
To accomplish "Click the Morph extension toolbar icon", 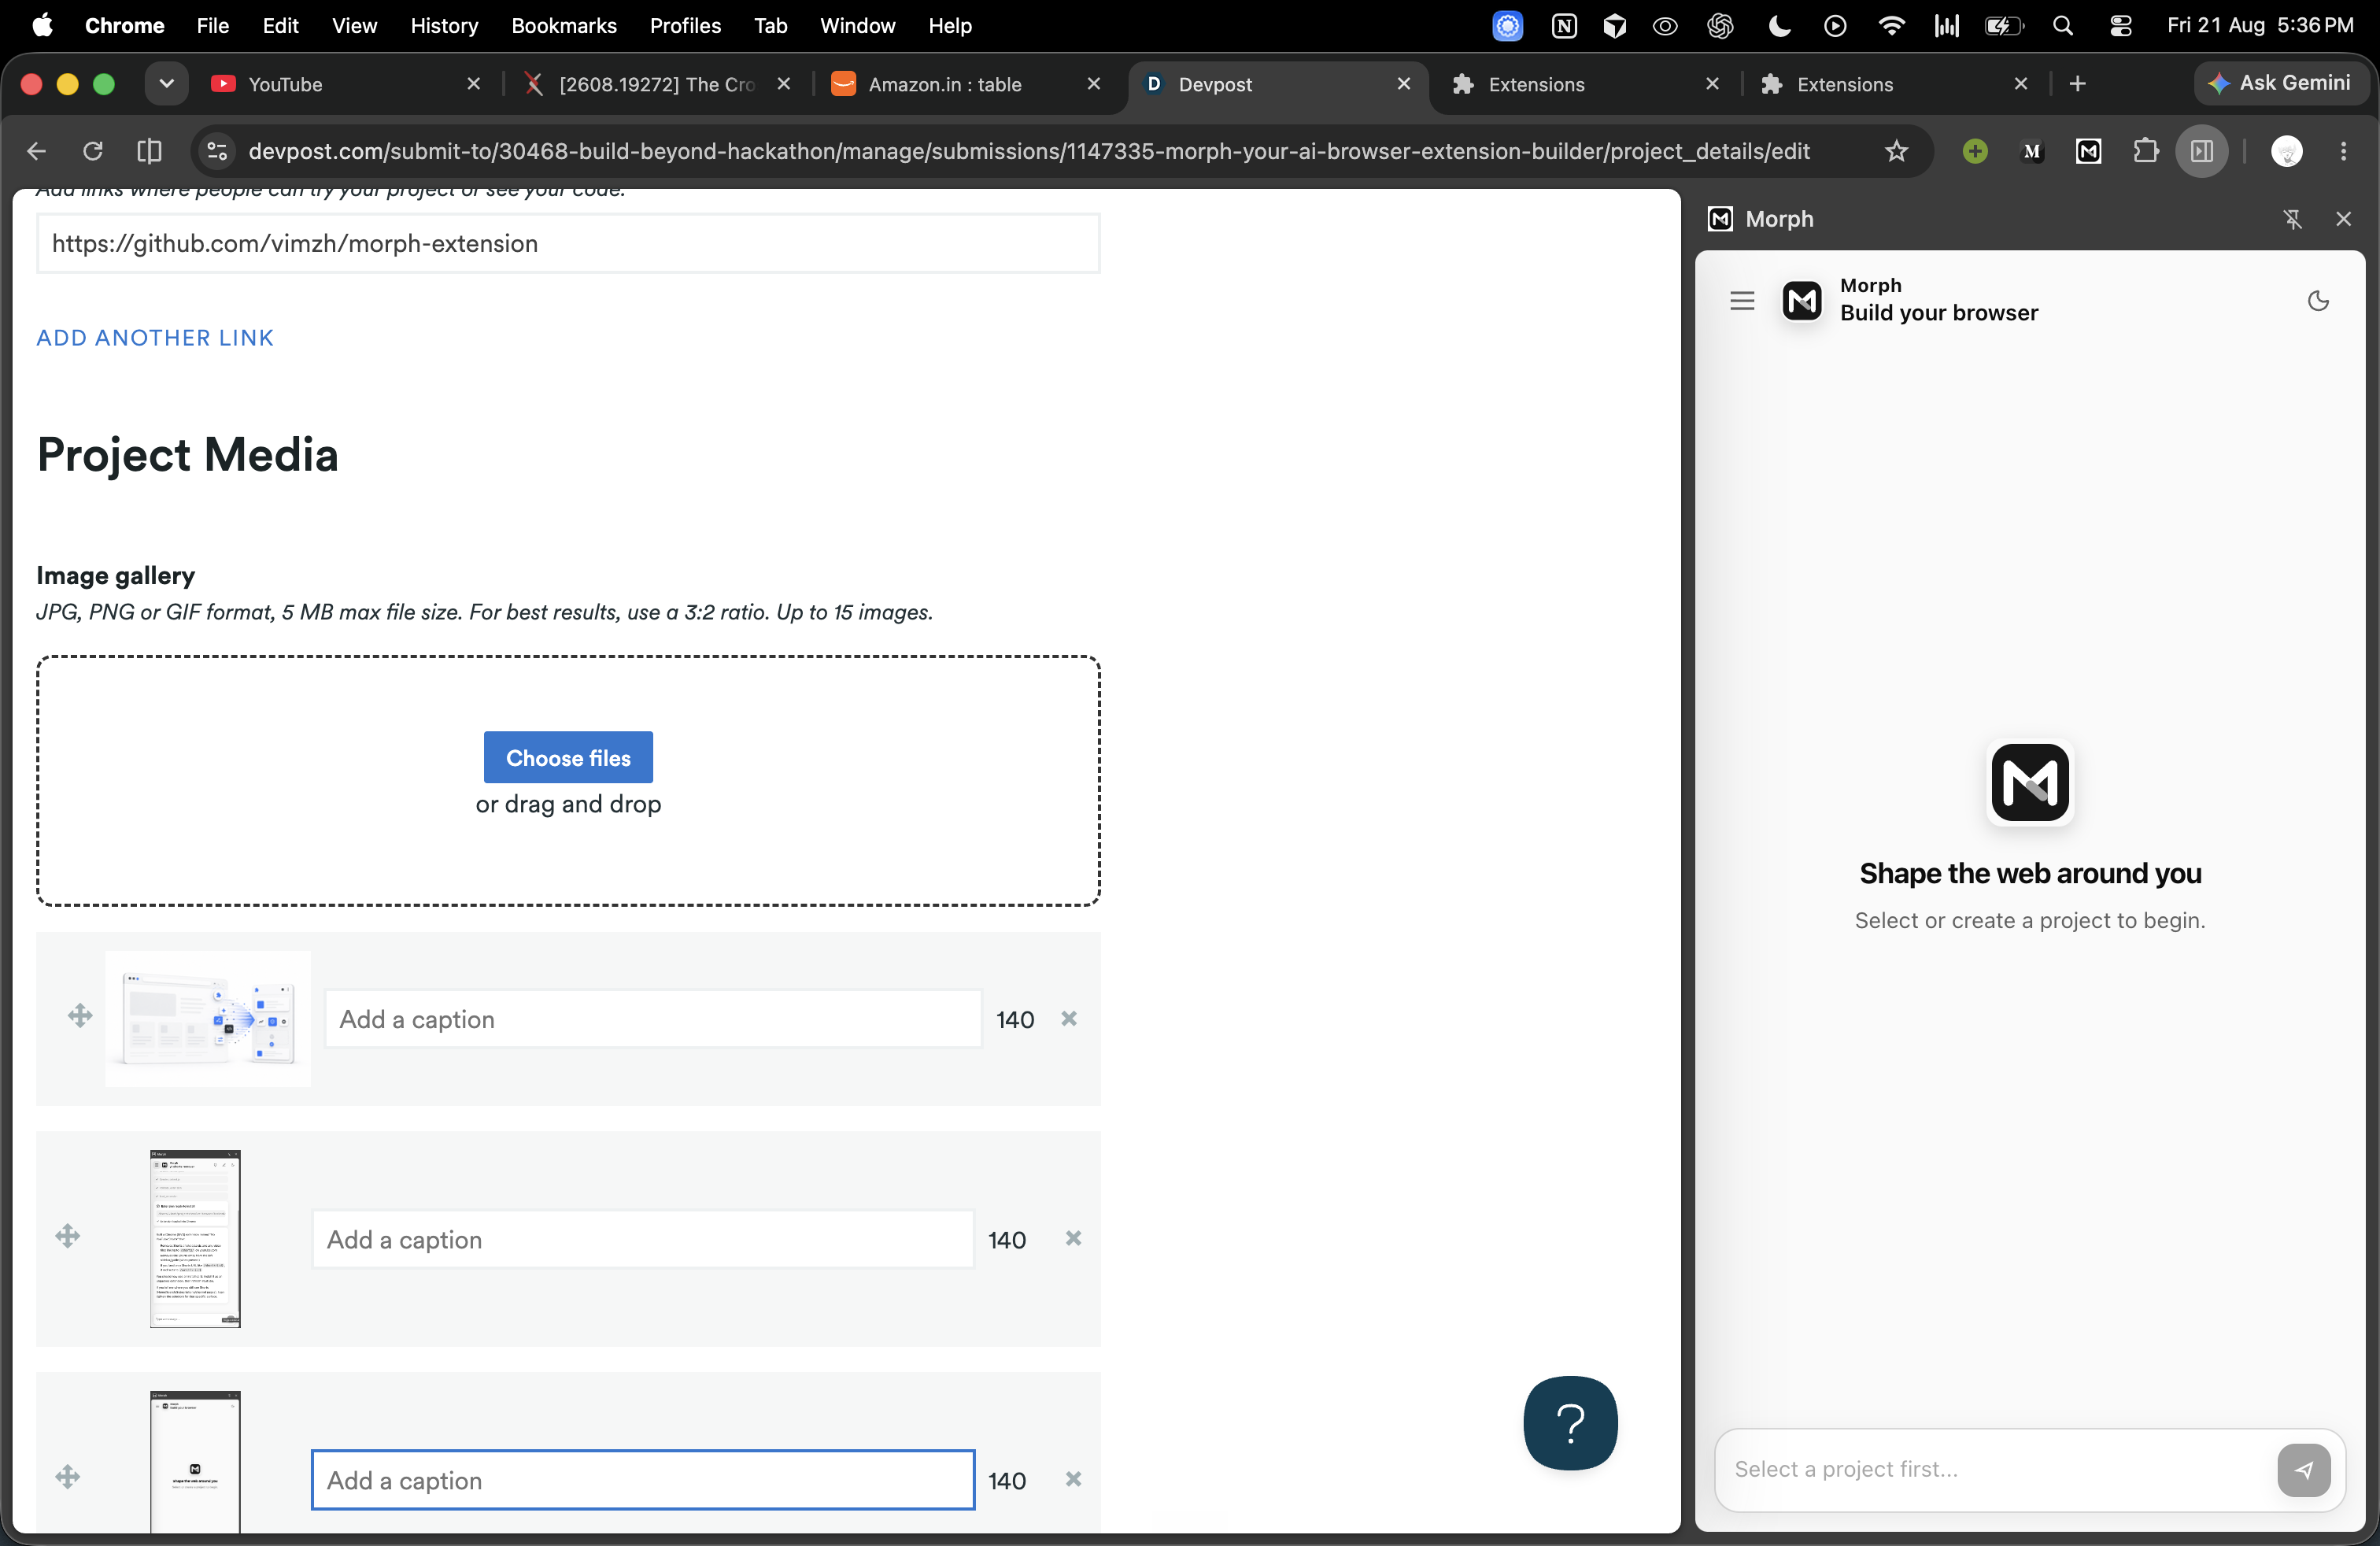I will click(2088, 152).
